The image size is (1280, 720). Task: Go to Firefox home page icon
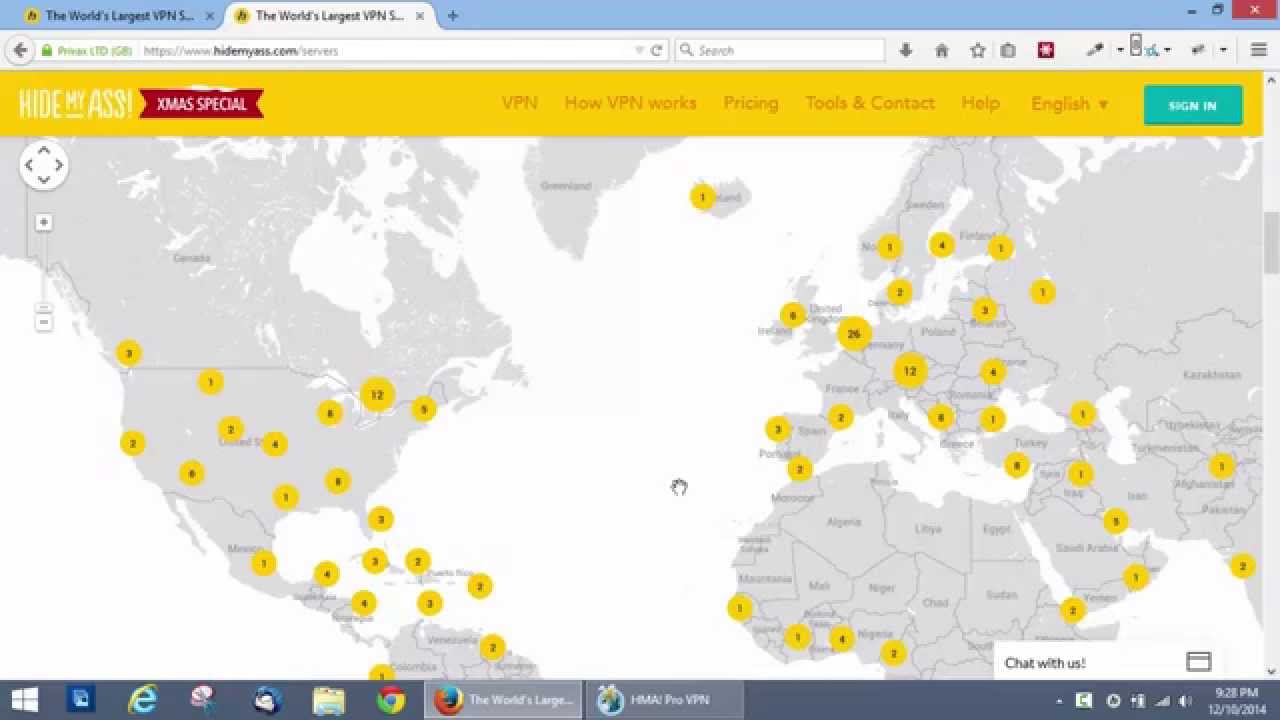click(941, 50)
